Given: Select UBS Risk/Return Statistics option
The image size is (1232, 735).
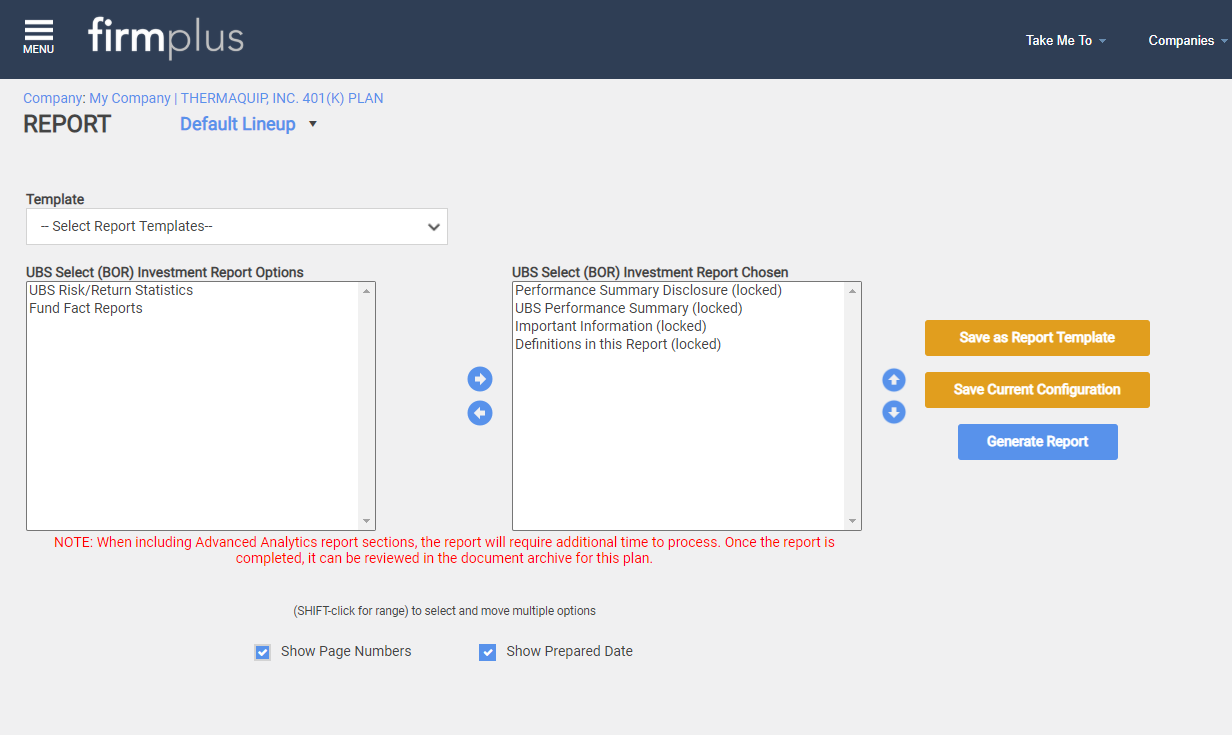Looking at the screenshot, I should [x=192, y=291].
